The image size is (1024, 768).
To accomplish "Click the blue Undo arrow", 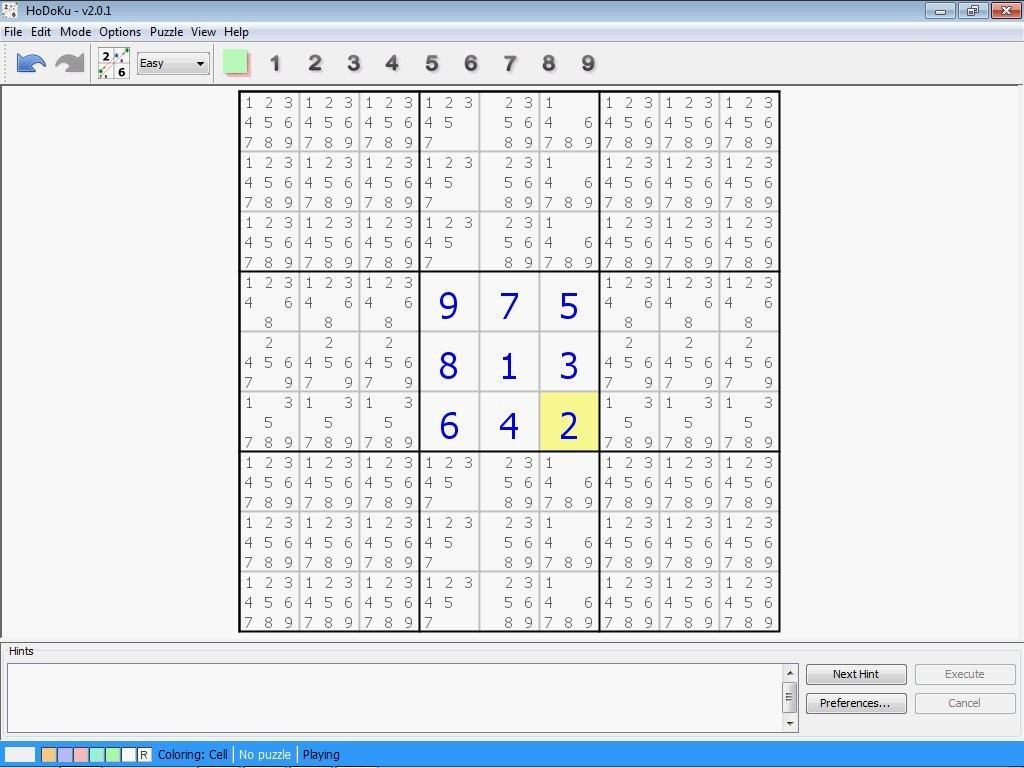I will click(x=31, y=63).
